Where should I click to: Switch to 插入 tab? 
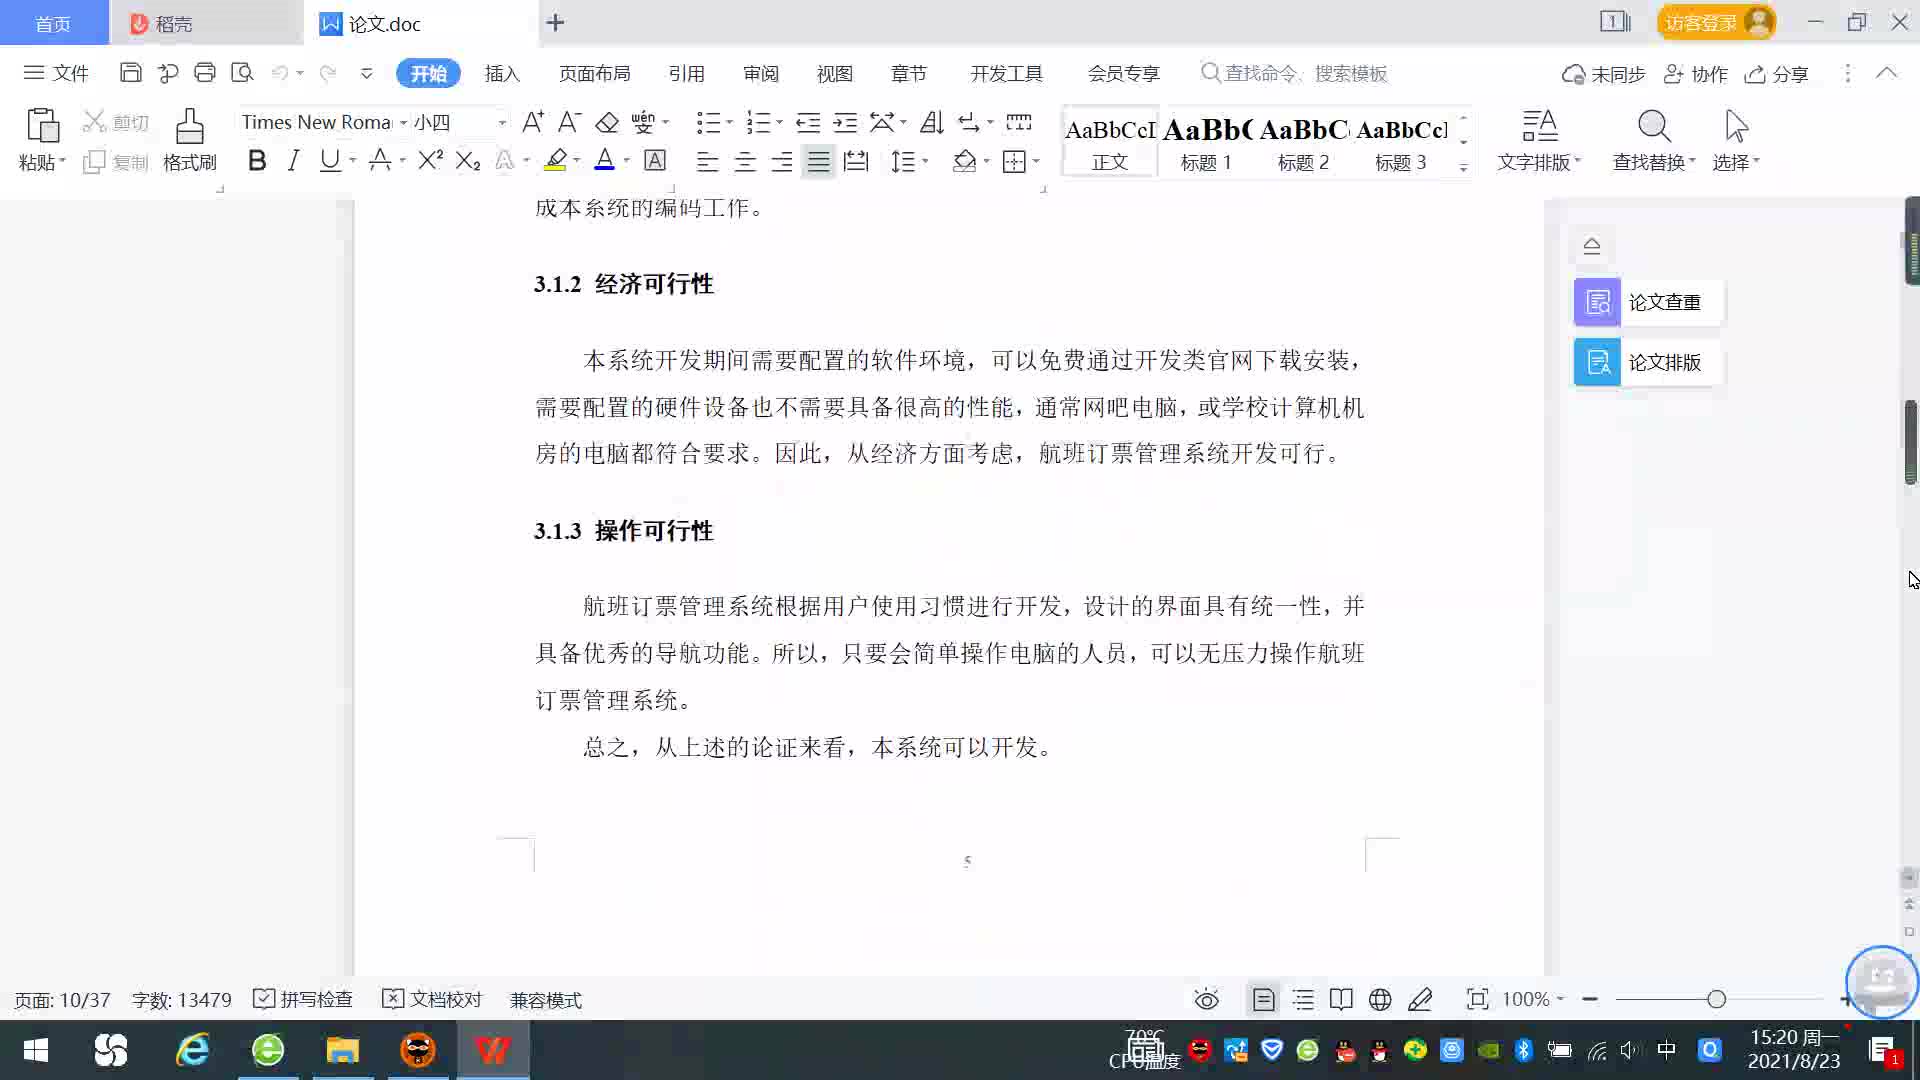502,73
